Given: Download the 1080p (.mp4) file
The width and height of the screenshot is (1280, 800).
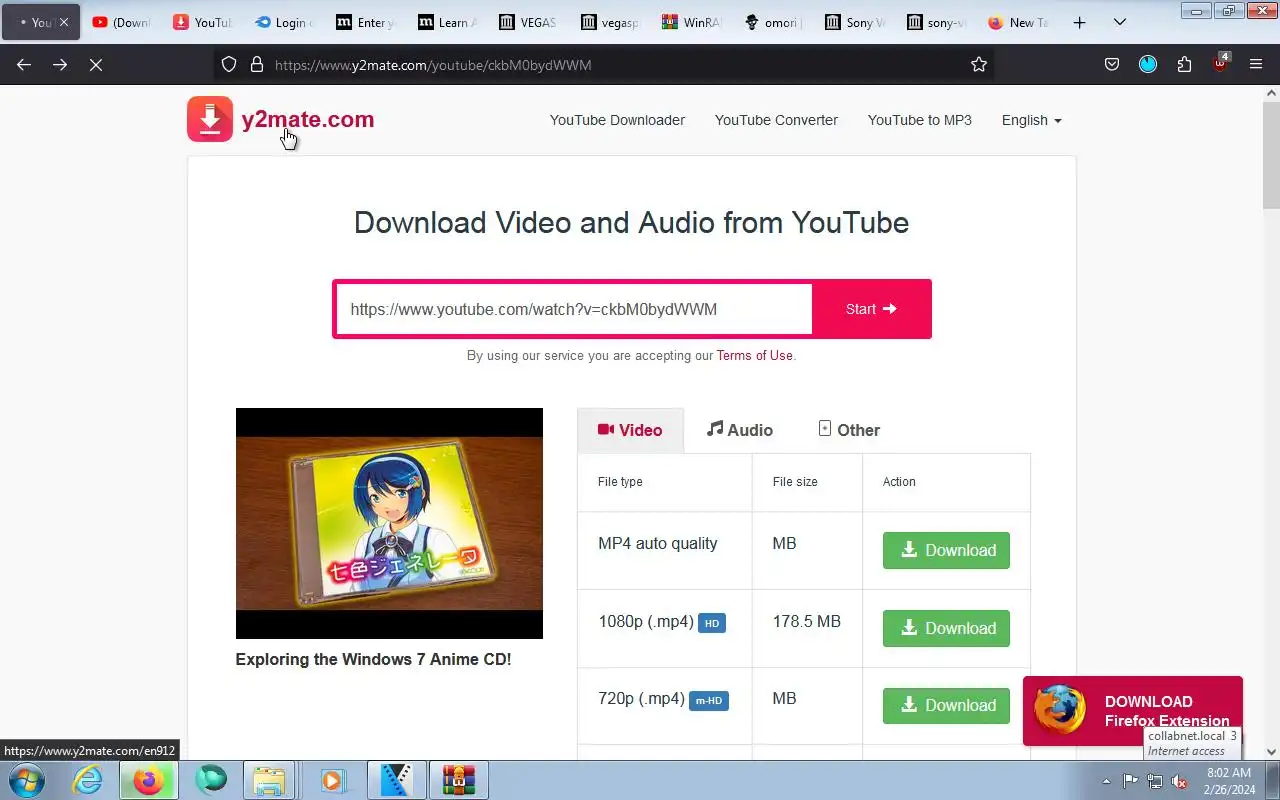Looking at the screenshot, I should click(x=946, y=628).
